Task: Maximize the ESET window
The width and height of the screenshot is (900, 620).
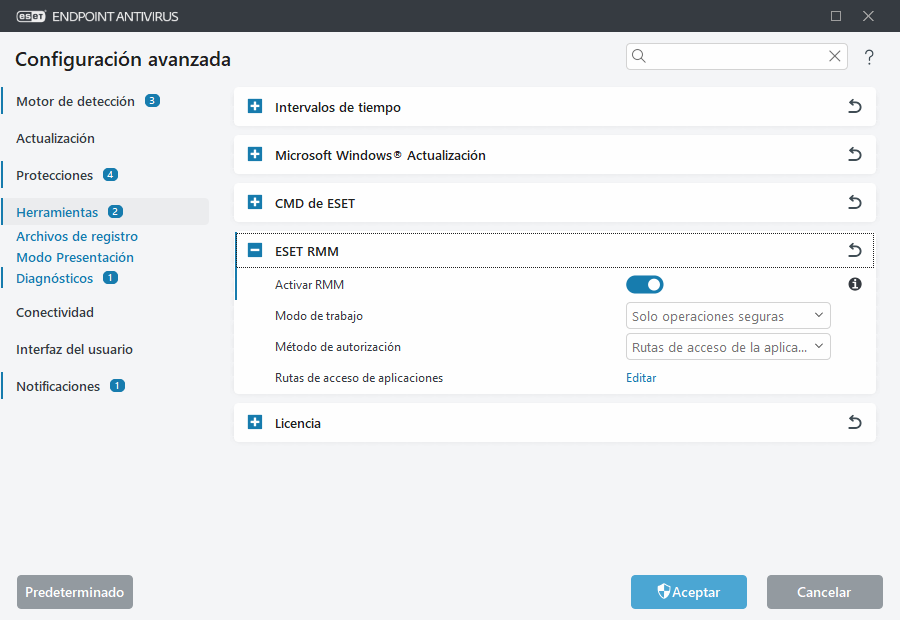Action: click(x=836, y=16)
